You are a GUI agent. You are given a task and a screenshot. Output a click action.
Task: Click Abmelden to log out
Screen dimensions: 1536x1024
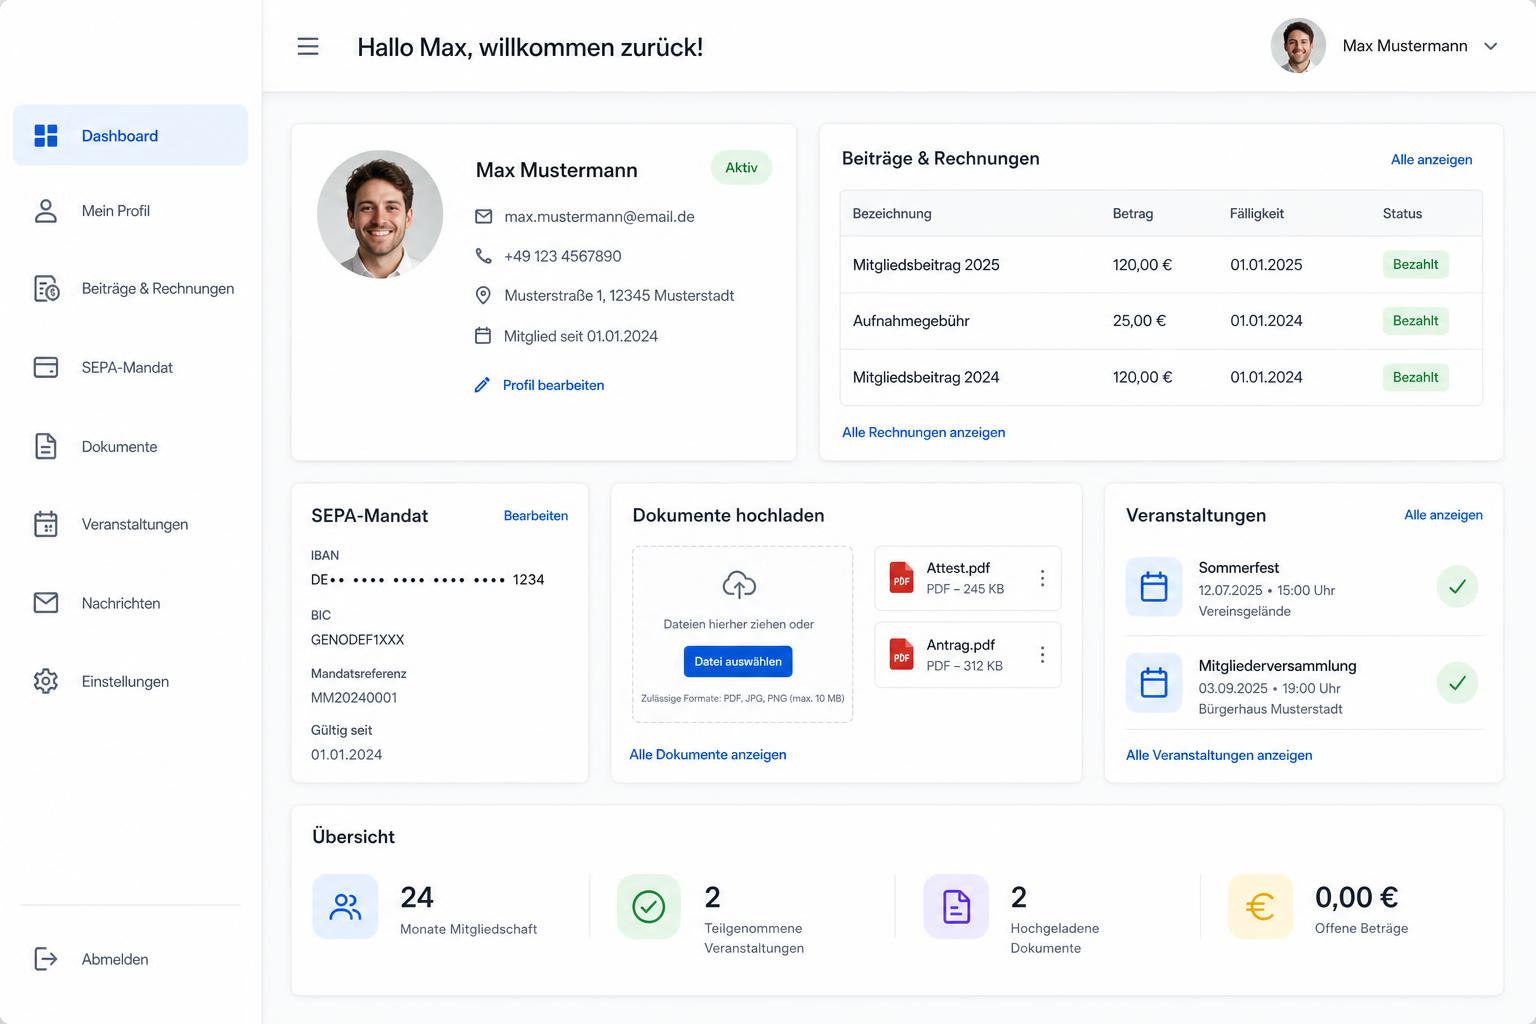[x=130, y=958]
